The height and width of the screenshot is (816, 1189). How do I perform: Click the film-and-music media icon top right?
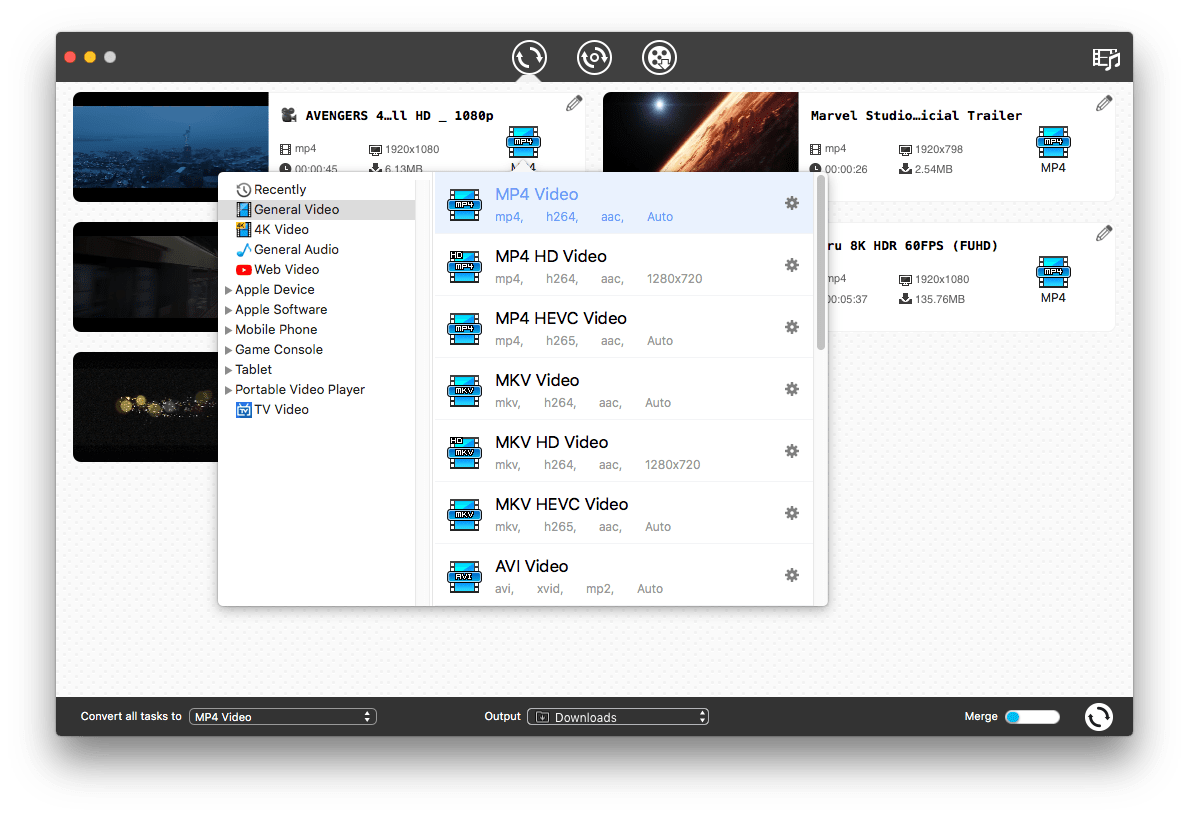1106,59
